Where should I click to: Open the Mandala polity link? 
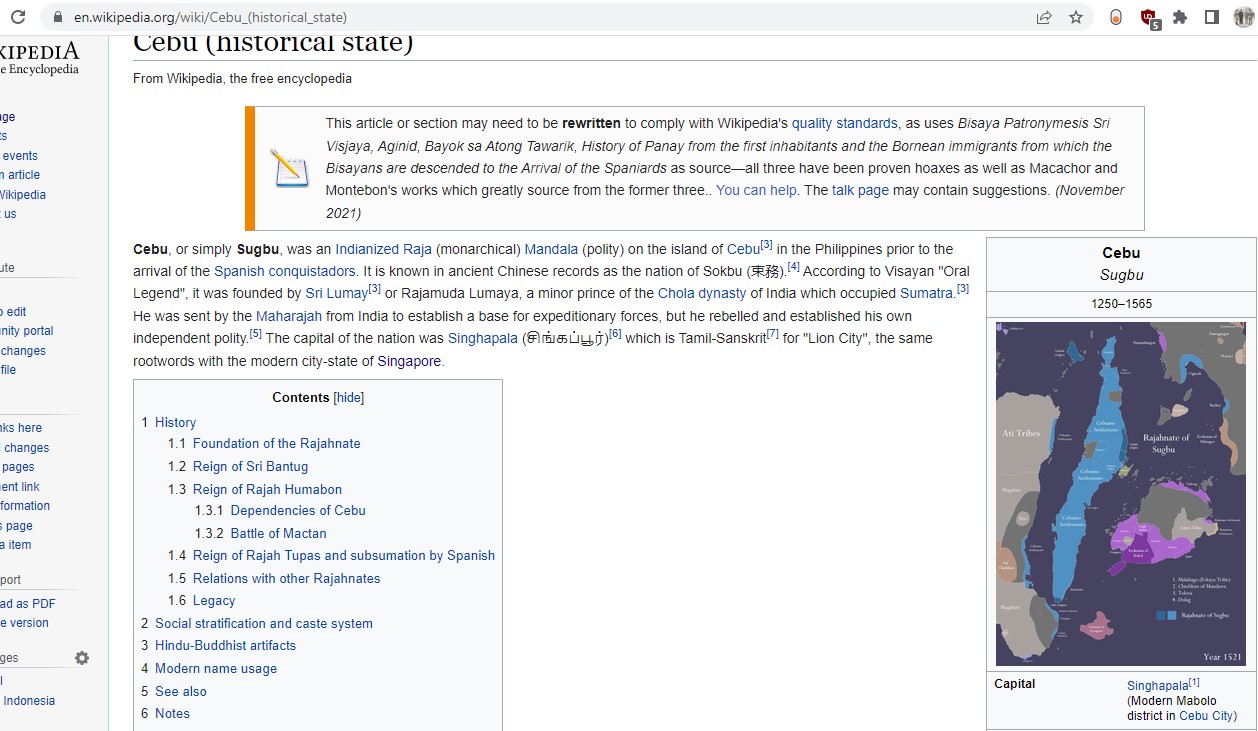click(551, 250)
